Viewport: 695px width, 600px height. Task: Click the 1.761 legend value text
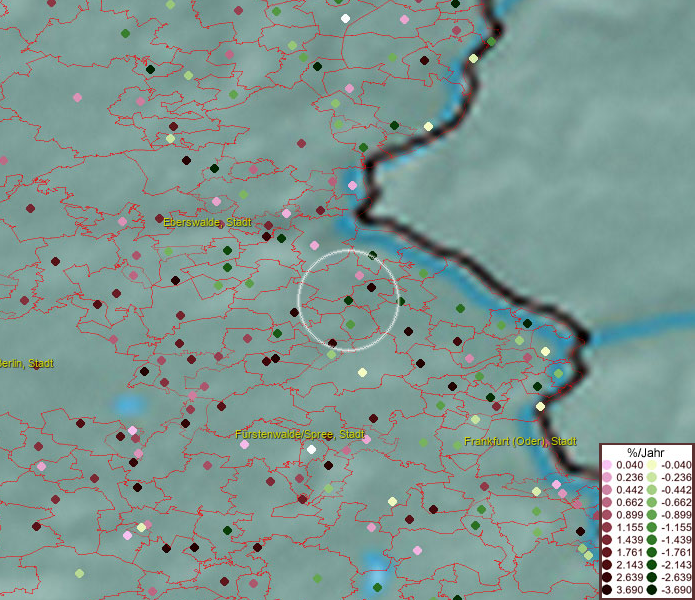click(x=629, y=553)
